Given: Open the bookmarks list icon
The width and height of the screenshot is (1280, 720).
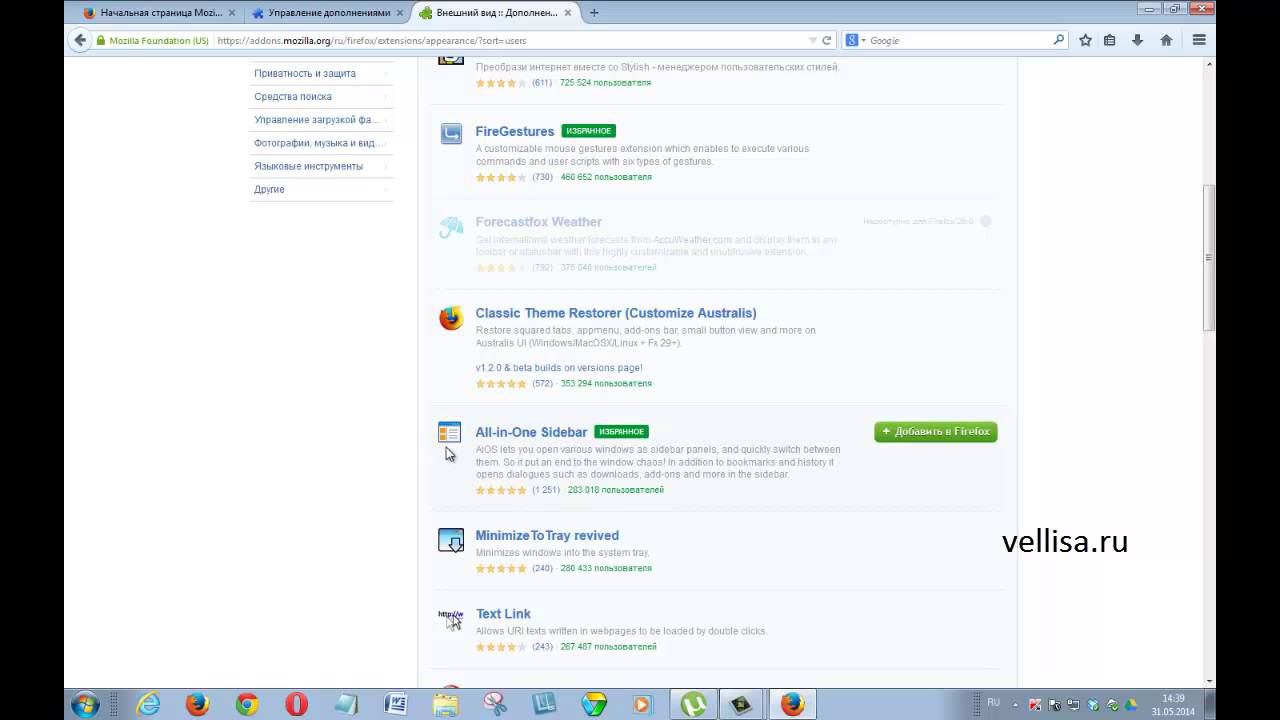Looking at the screenshot, I should (x=1110, y=40).
